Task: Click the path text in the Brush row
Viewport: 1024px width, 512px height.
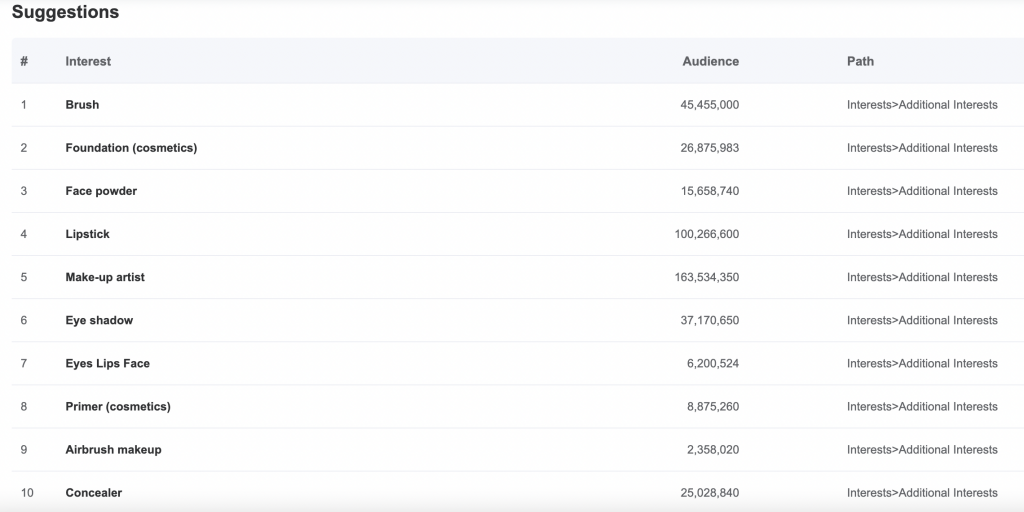Action: tap(922, 104)
